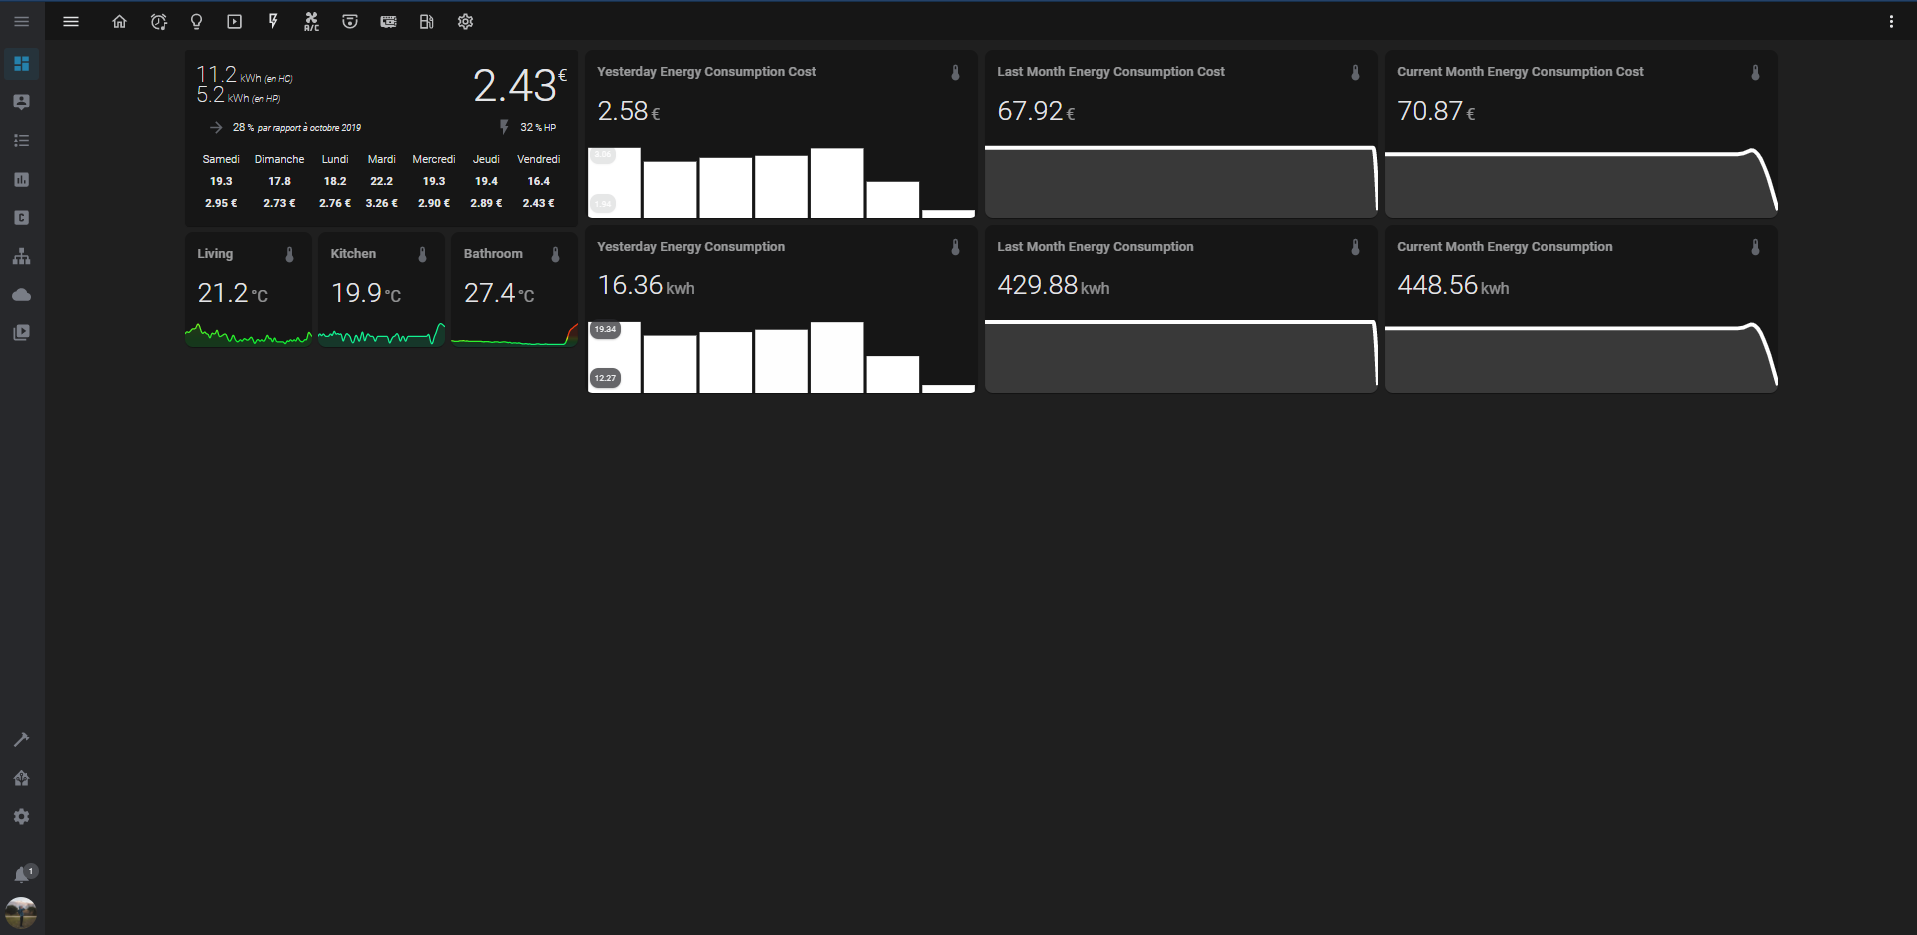The image size is (1917, 935).
Task: Select the energy lightning bolt tab
Action: [x=273, y=21]
